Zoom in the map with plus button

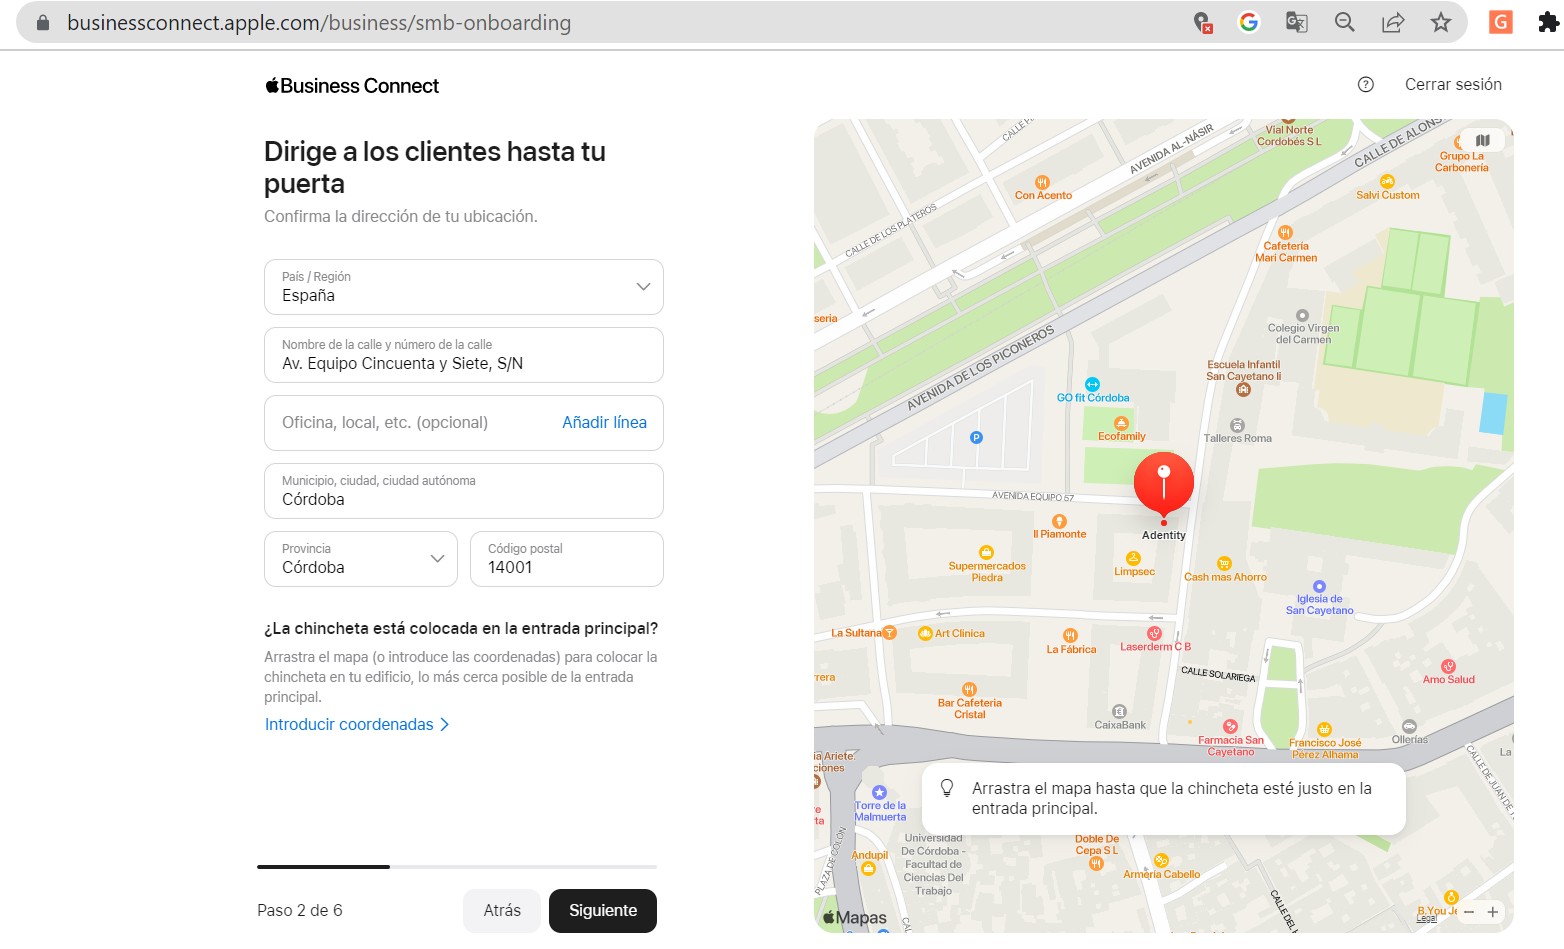click(1493, 912)
